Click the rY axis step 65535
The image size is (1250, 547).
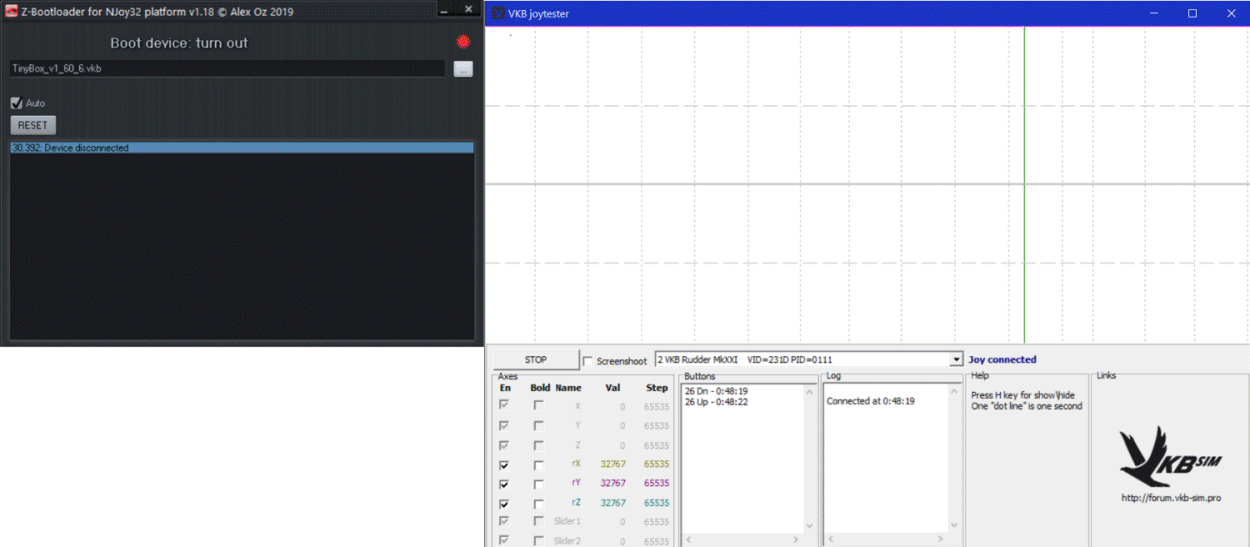[656, 484]
